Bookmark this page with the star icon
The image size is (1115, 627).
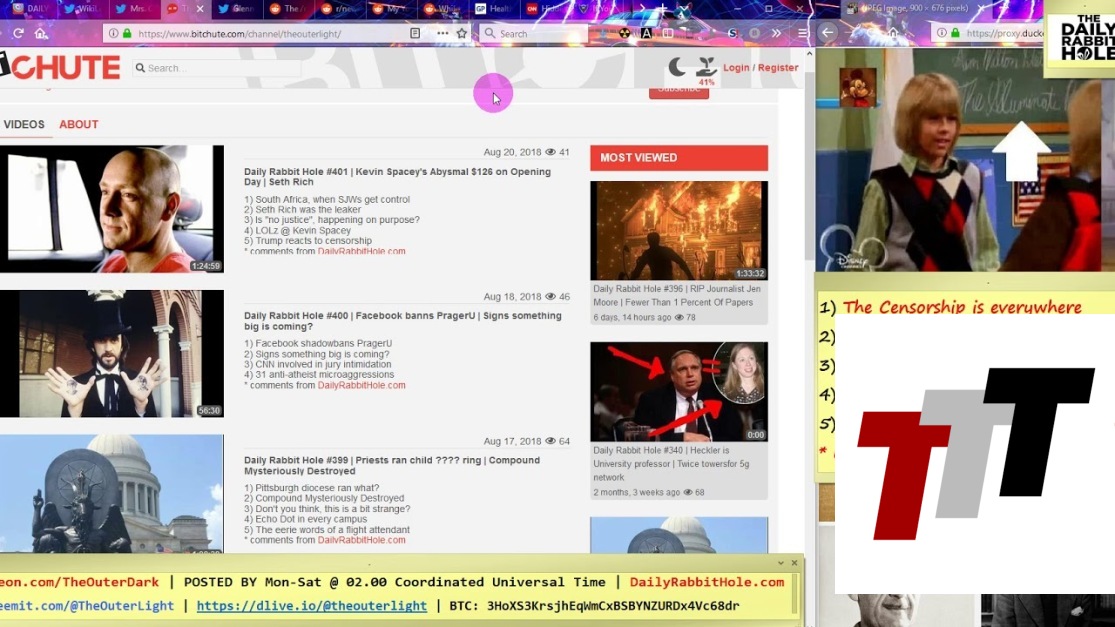[x=461, y=33]
